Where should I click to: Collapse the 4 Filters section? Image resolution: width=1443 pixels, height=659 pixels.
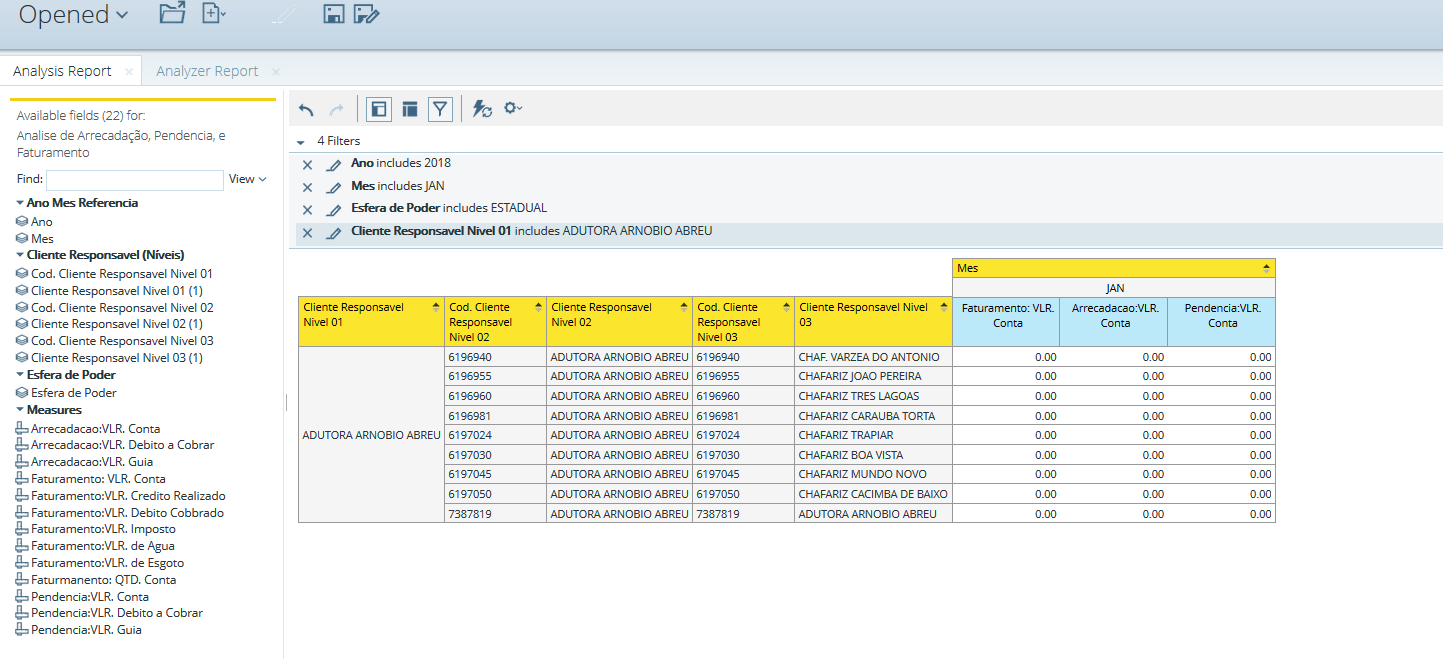pyautogui.click(x=301, y=142)
